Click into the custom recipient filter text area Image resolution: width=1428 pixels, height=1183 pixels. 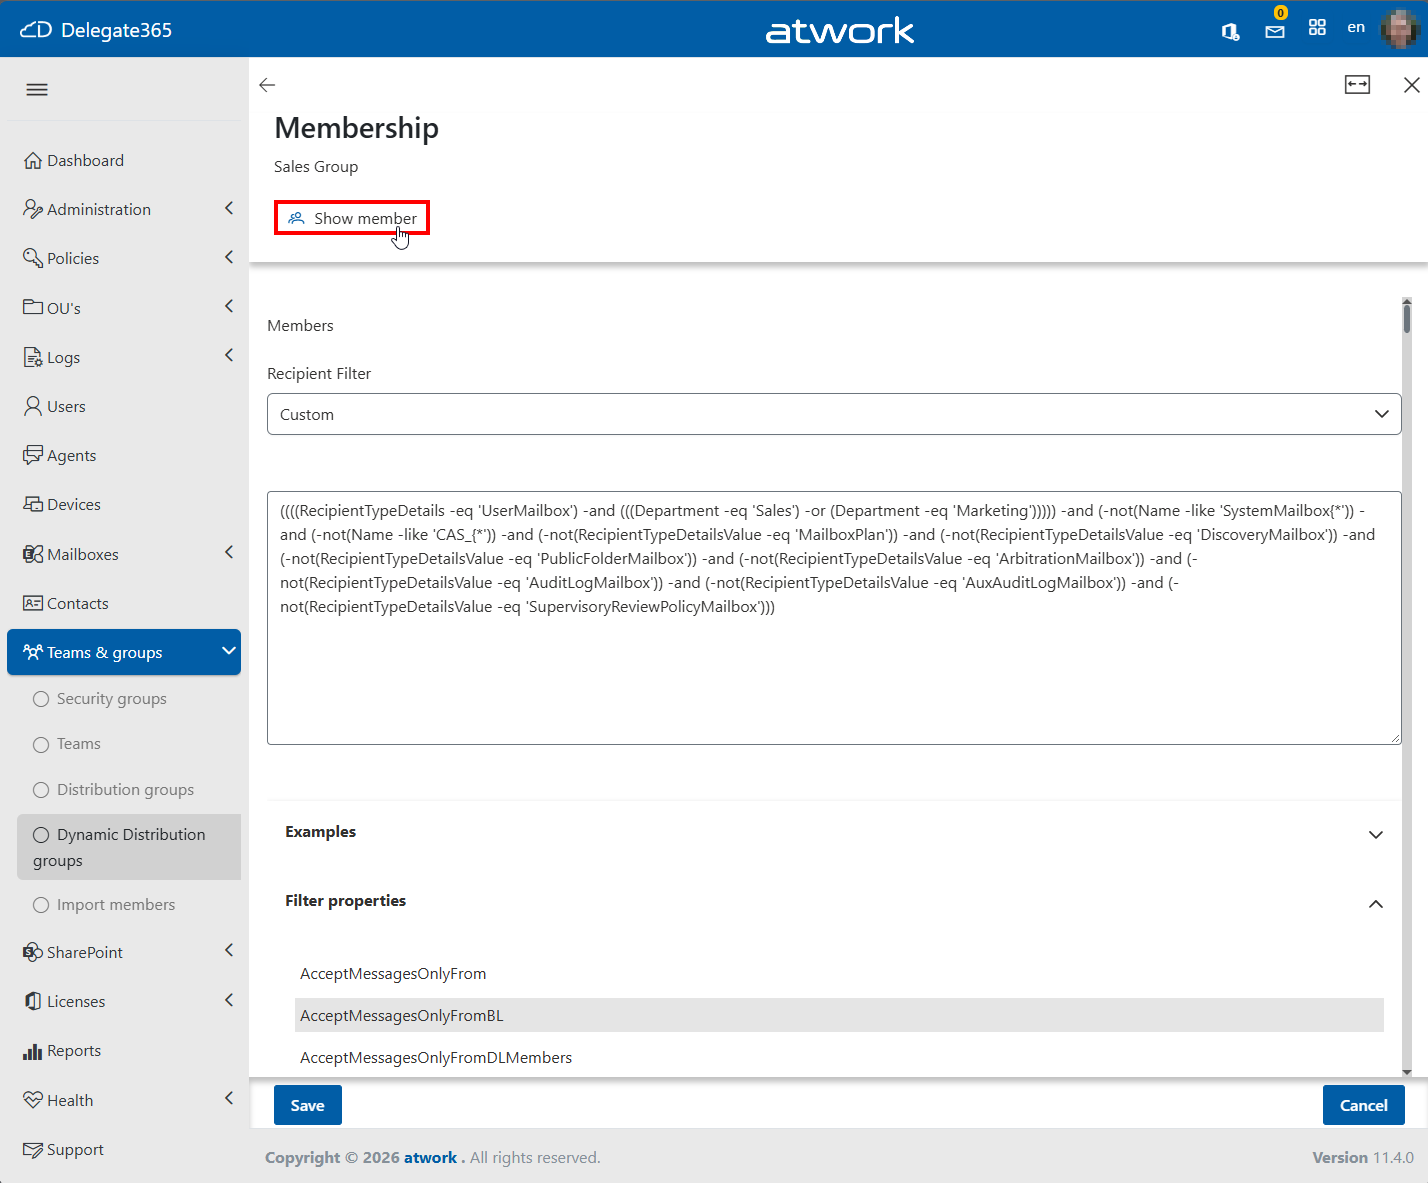(834, 618)
